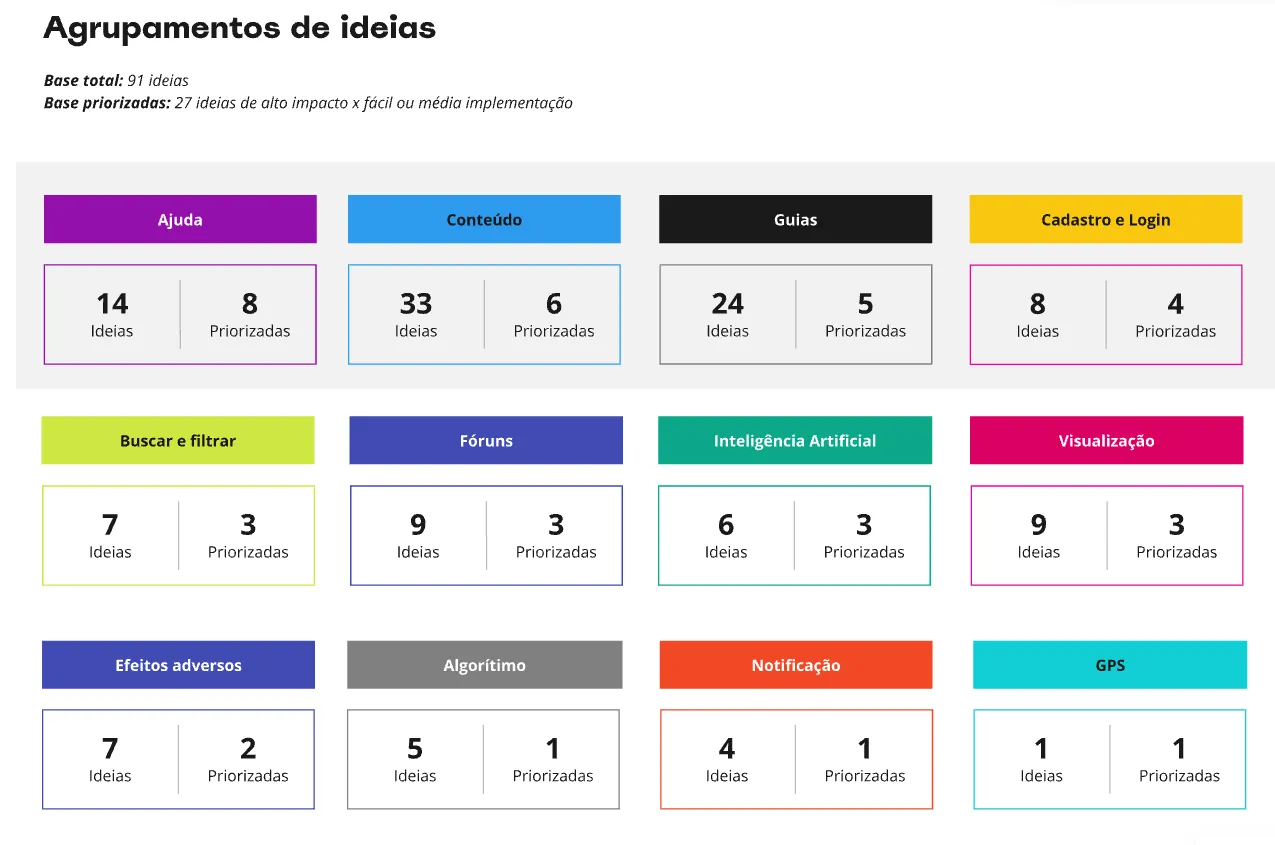Click 6 Priorizadas in the Conteúdo card
The image size is (1275, 845).
pyautogui.click(x=554, y=314)
